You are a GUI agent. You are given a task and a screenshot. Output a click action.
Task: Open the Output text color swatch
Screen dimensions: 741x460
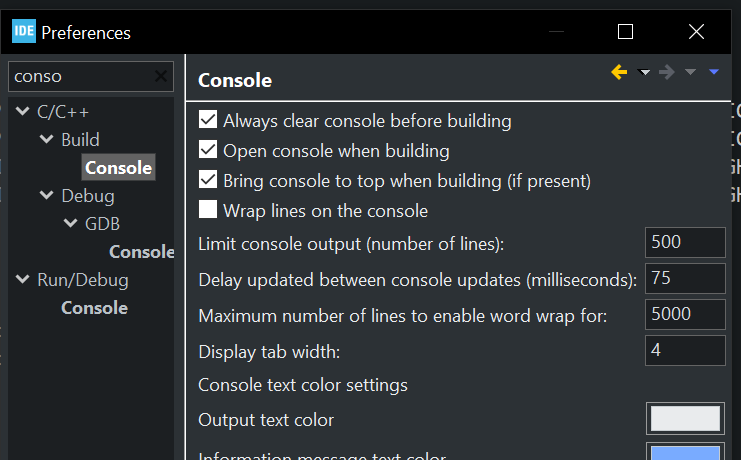(x=685, y=419)
